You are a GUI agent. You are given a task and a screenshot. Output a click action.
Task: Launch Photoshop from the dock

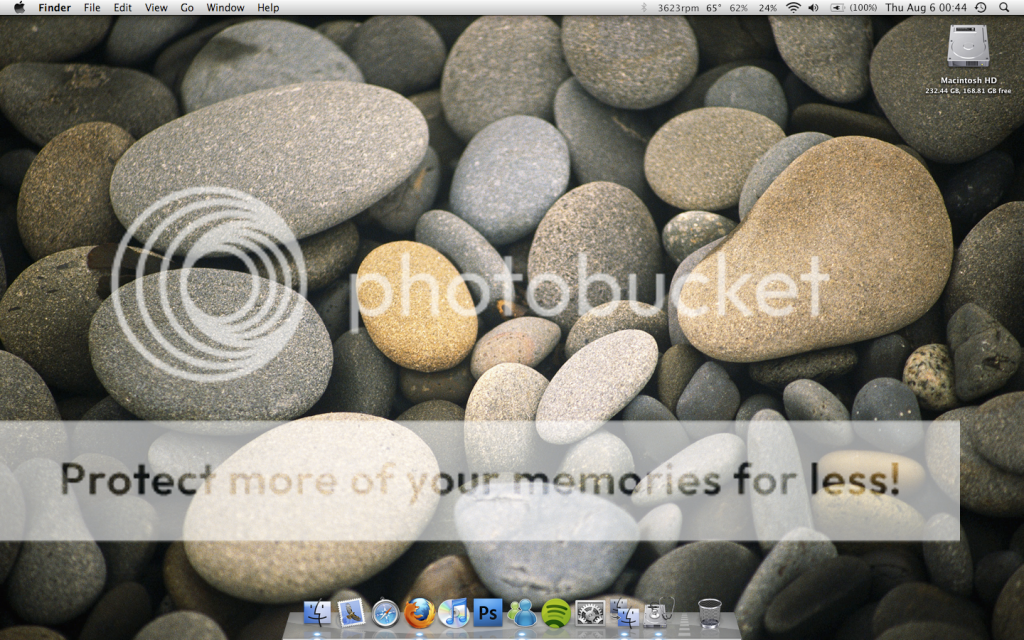[488, 611]
